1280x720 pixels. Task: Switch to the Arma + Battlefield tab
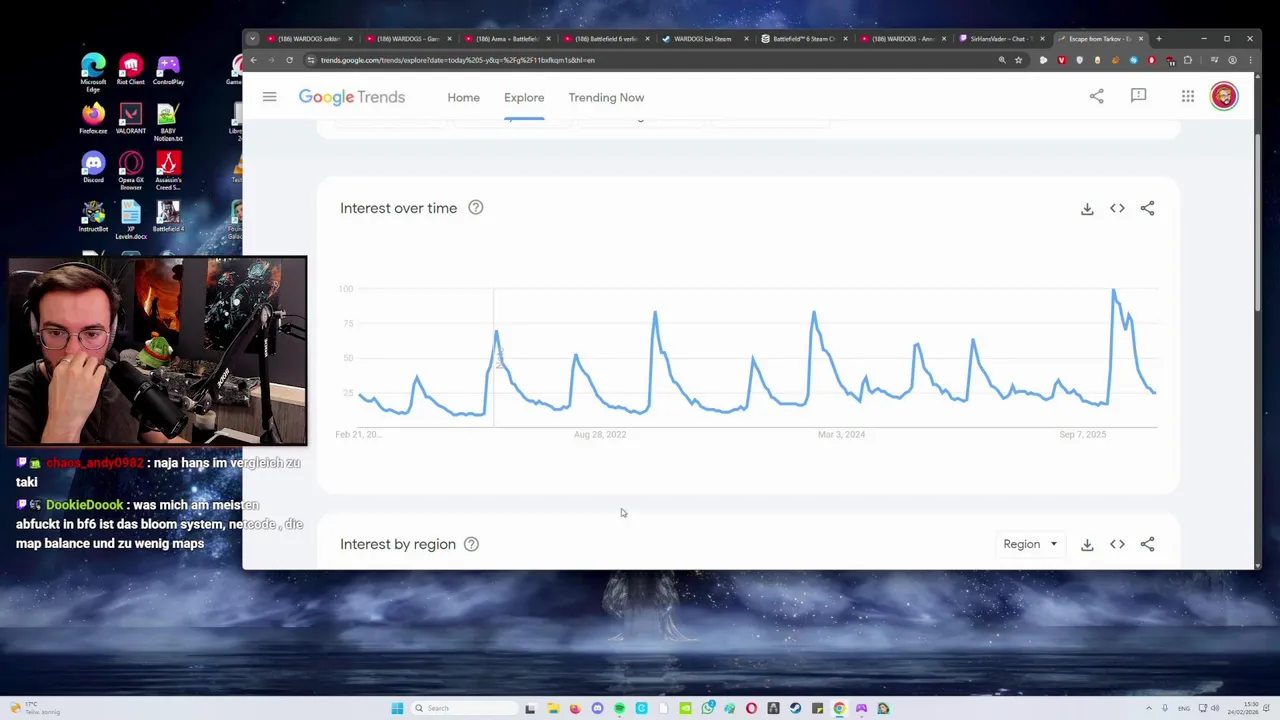[x=506, y=39]
